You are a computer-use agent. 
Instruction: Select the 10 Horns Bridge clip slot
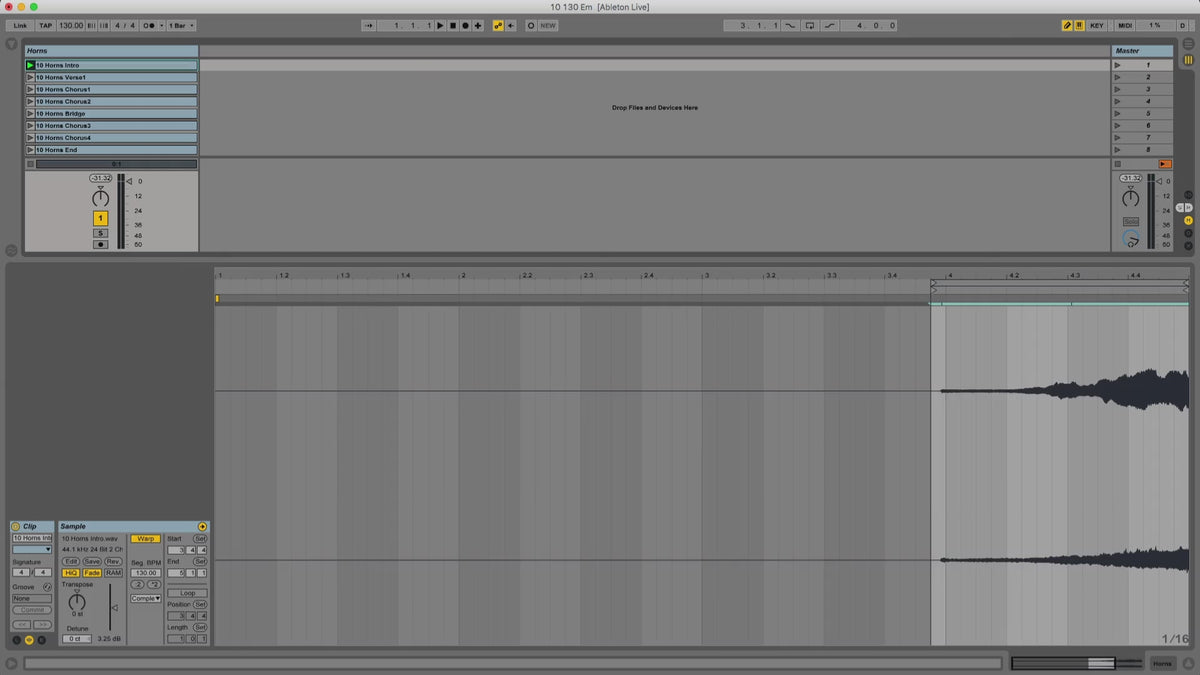pyautogui.click(x=115, y=114)
